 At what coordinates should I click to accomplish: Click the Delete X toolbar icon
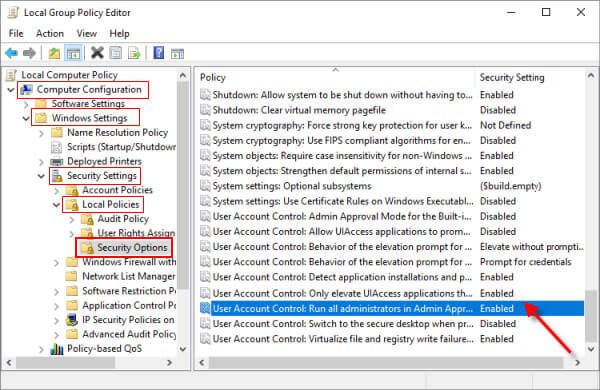coord(97,52)
